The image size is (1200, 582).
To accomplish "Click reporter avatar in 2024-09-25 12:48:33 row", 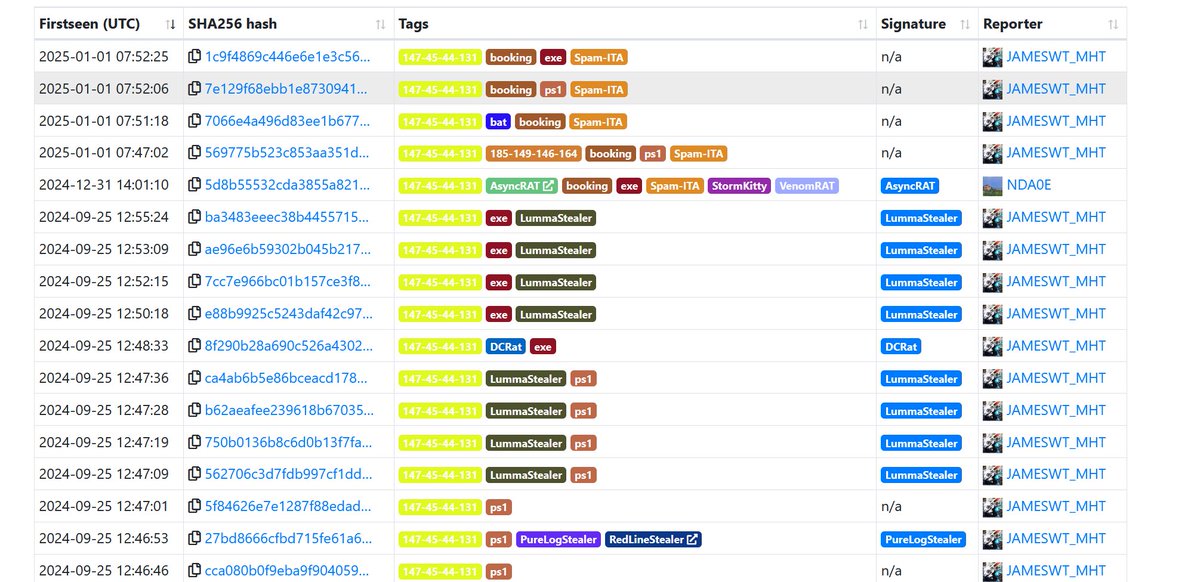I will (992, 346).
